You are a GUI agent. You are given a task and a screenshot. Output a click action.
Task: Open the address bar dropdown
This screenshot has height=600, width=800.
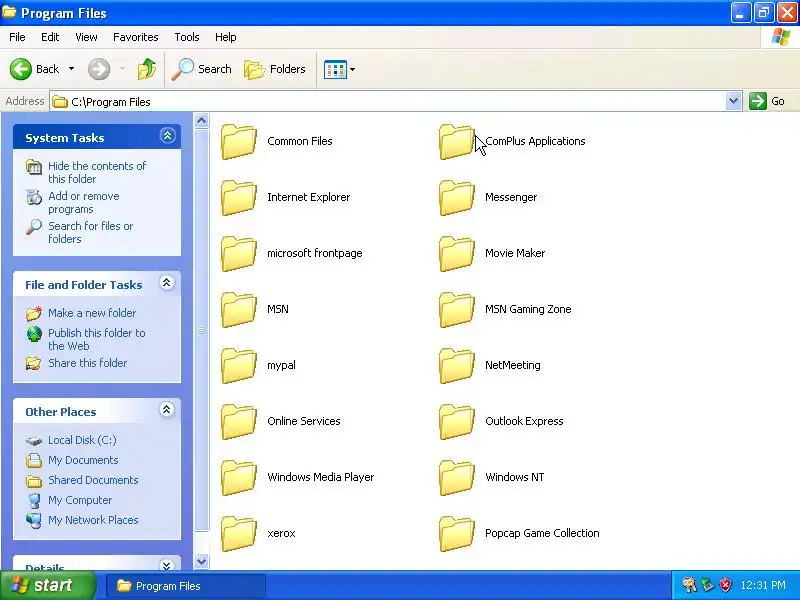pos(733,101)
